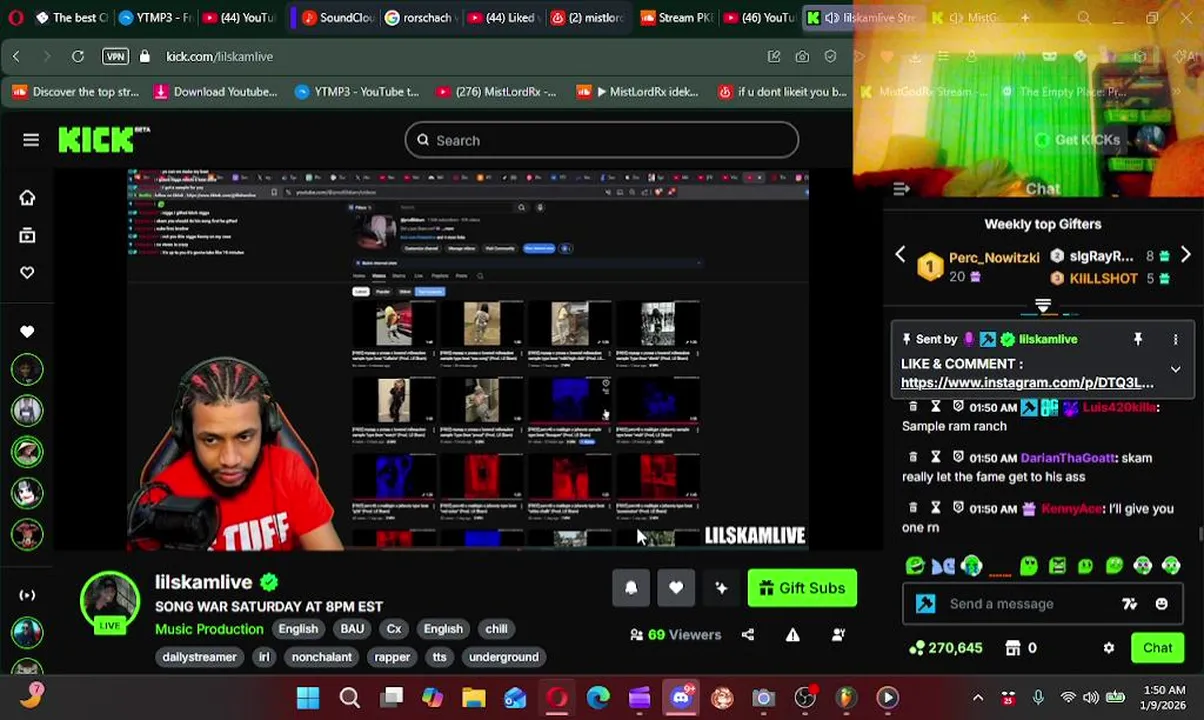Open the chat identity badge icon in message box

tap(926, 604)
